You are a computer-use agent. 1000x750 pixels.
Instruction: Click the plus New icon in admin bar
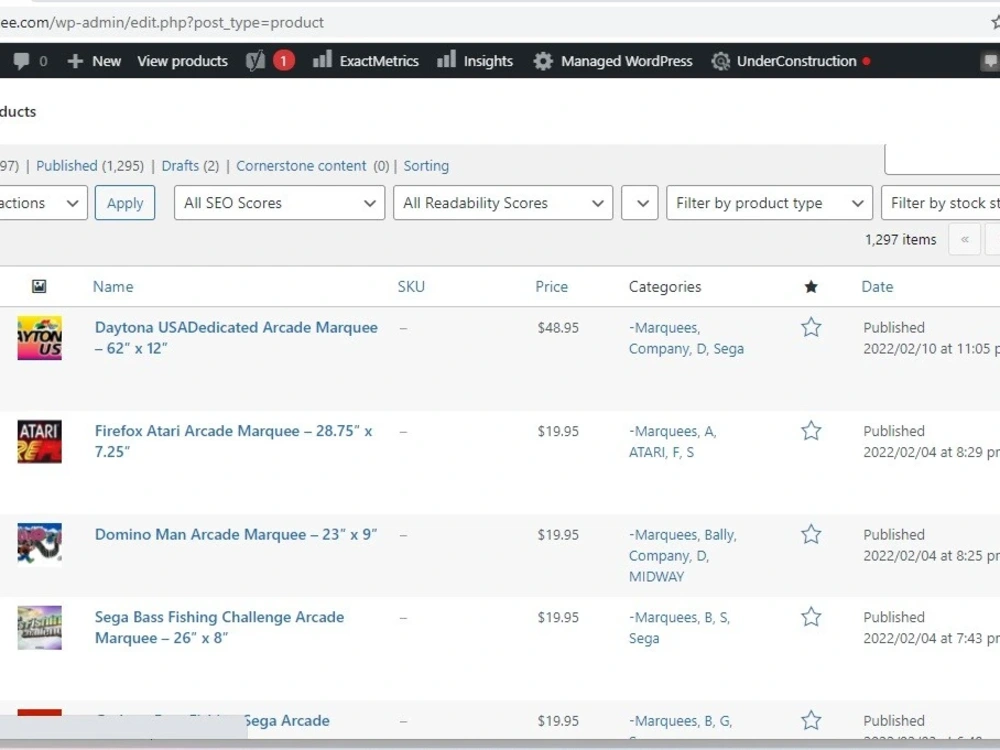(x=75, y=61)
